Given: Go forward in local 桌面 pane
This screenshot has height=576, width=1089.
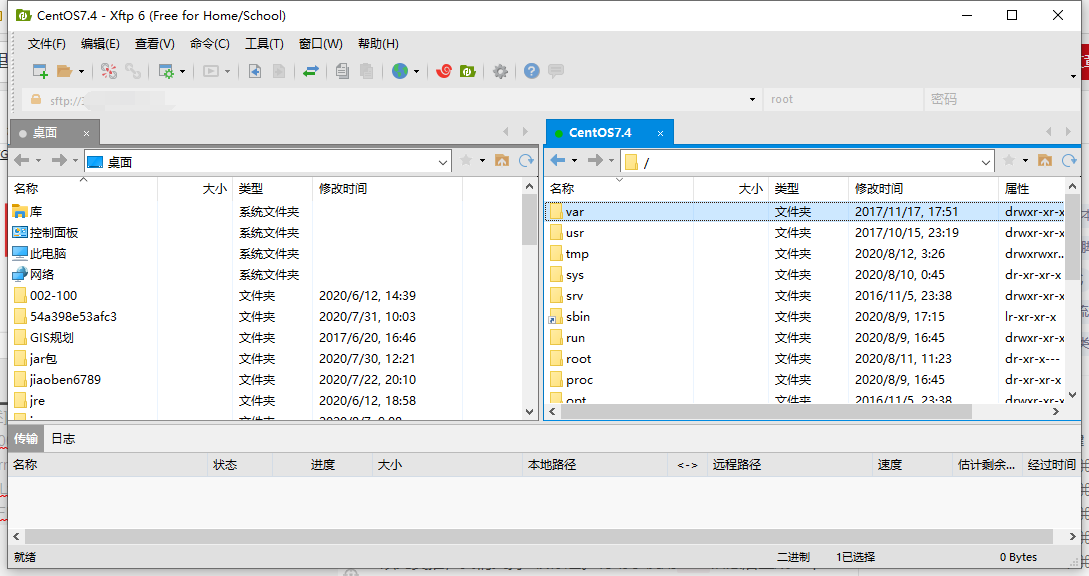Looking at the screenshot, I should pos(59,161).
